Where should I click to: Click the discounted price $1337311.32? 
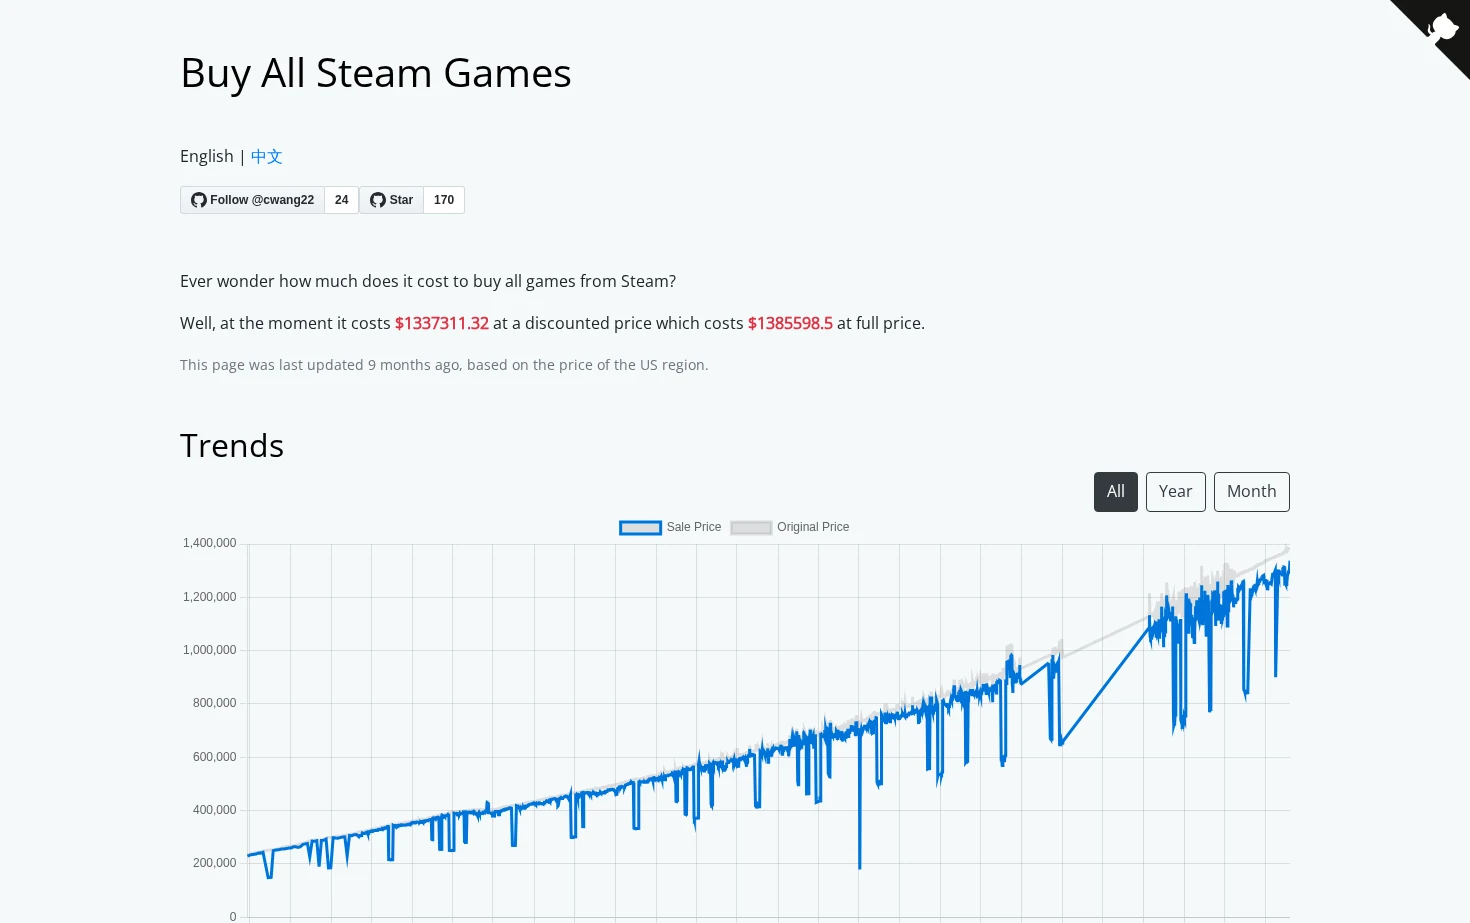[442, 323]
